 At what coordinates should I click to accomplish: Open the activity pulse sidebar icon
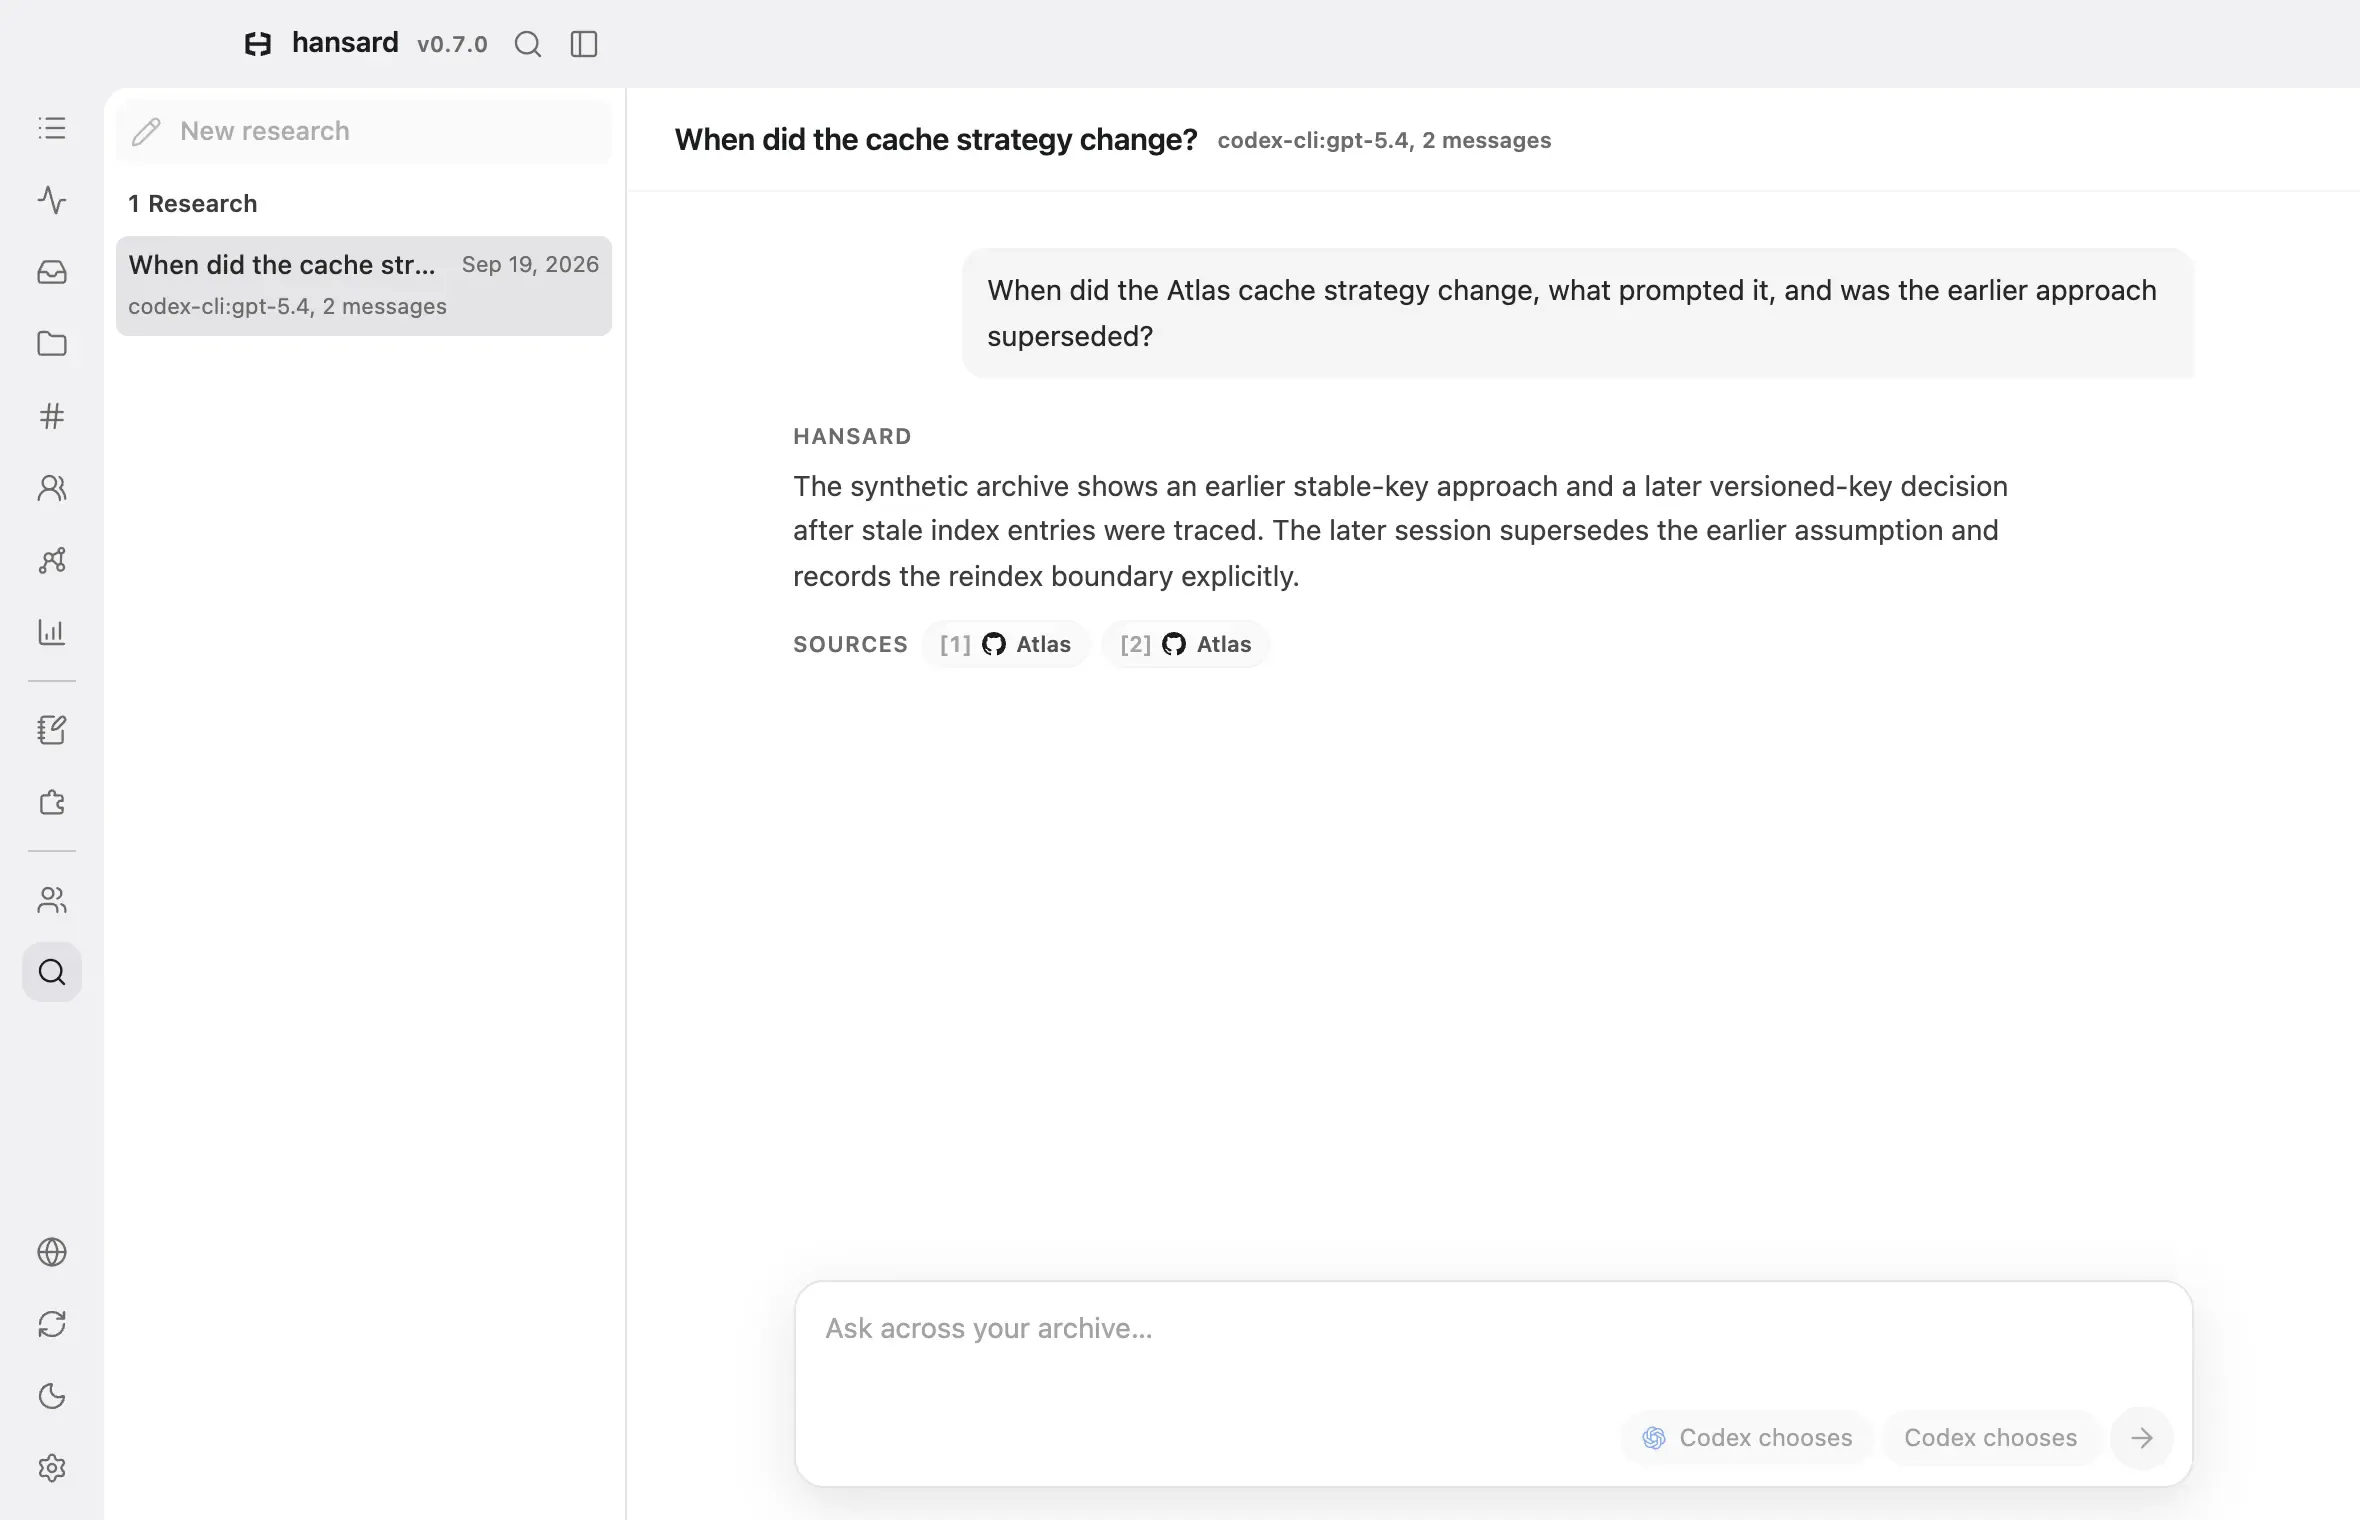[52, 200]
